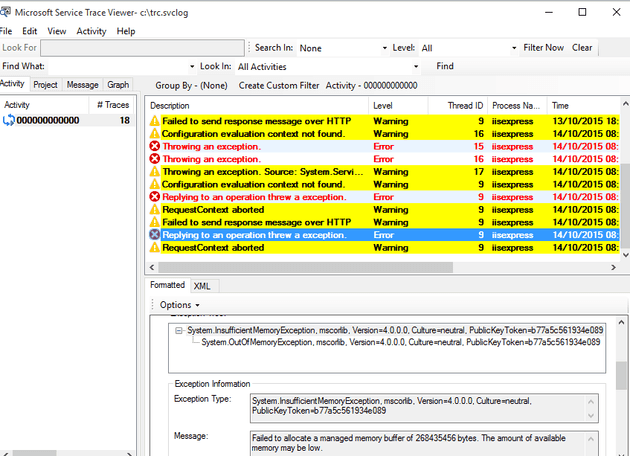Open the Find What dropdown
The width and height of the screenshot is (630, 456).
(192, 66)
